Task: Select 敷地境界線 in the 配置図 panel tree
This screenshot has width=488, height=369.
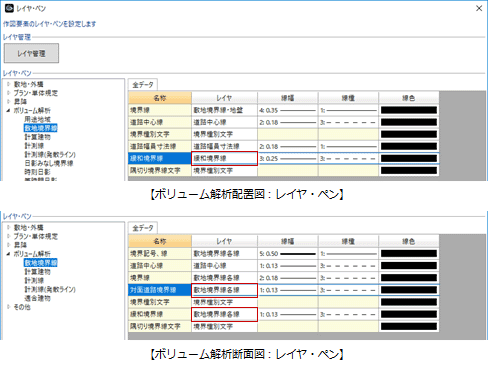Action: (x=41, y=128)
